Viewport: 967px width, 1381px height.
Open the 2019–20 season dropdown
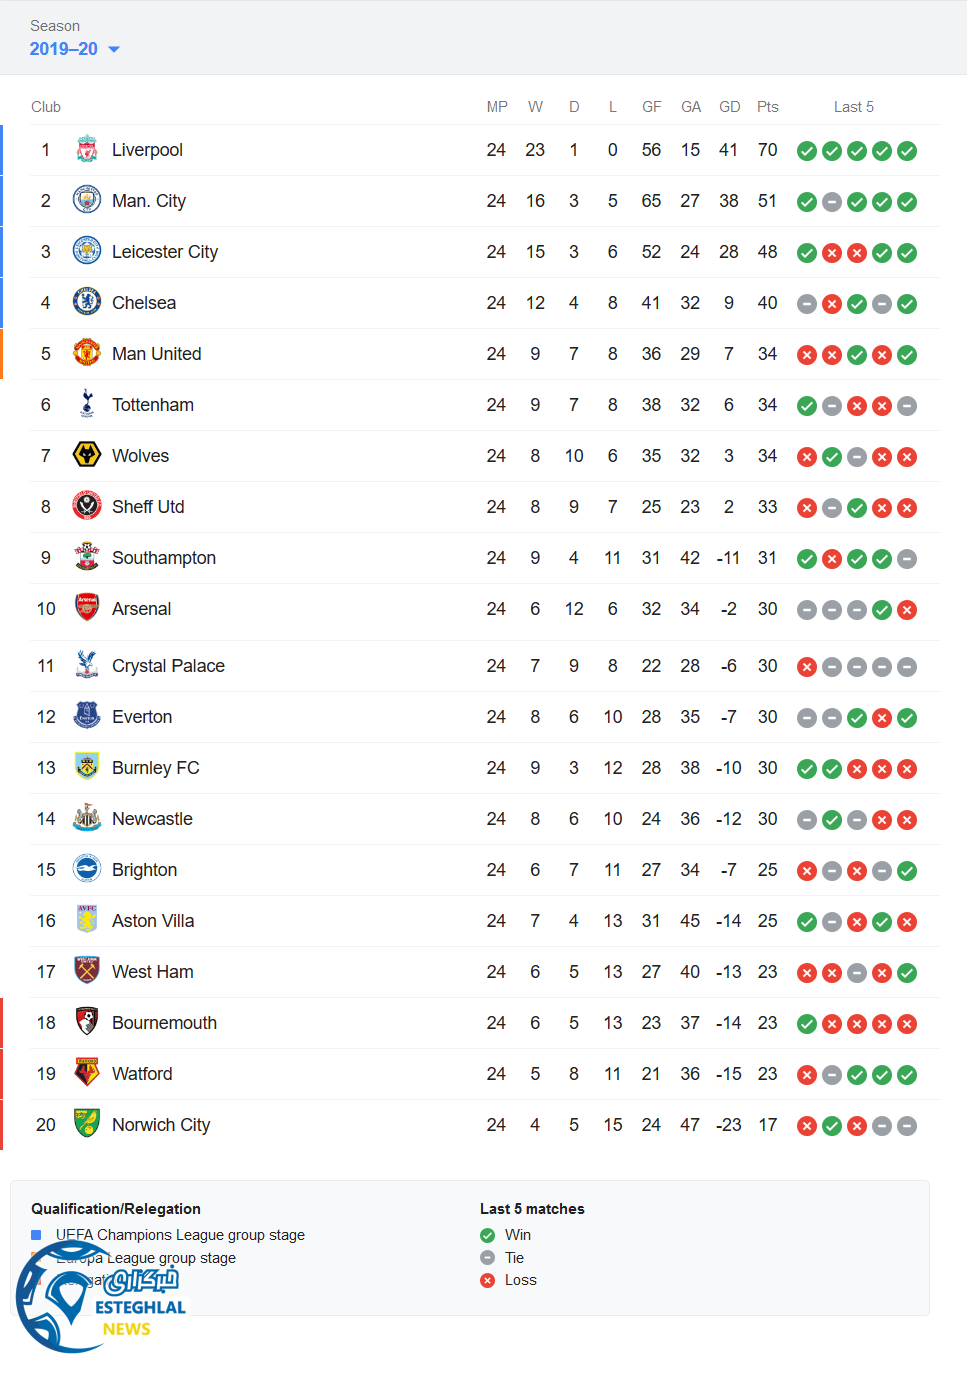tap(75, 49)
